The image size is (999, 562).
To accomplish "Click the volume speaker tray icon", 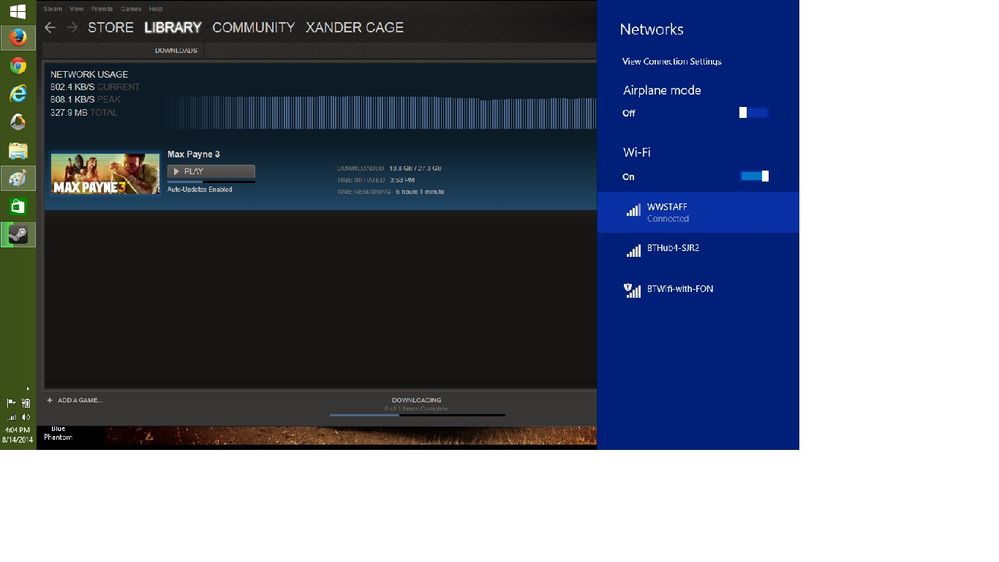I will pos(26,417).
